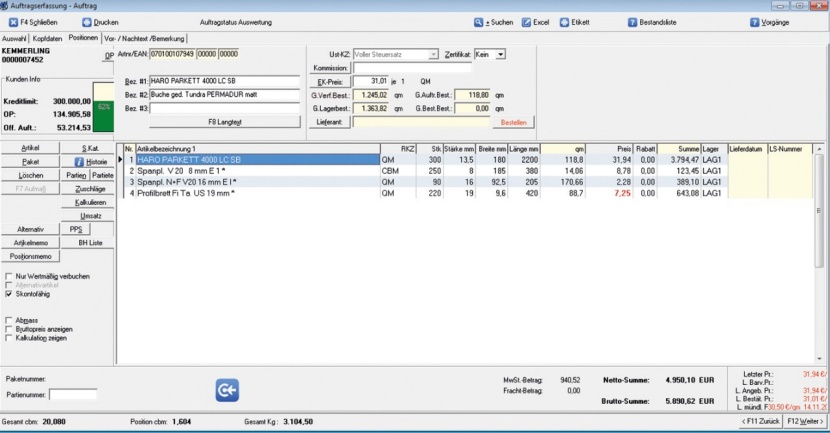Click the green credit limit usage bar
Viewport: 830px width, 433px height.
pos(103,111)
